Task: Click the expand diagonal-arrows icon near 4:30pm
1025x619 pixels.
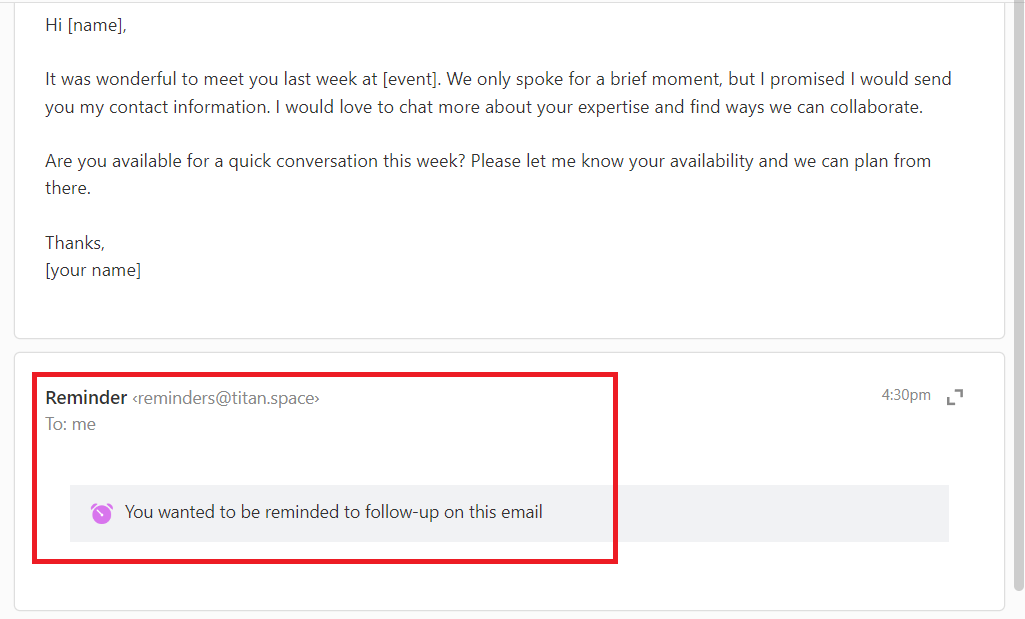Action: pyautogui.click(x=954, y=397)
